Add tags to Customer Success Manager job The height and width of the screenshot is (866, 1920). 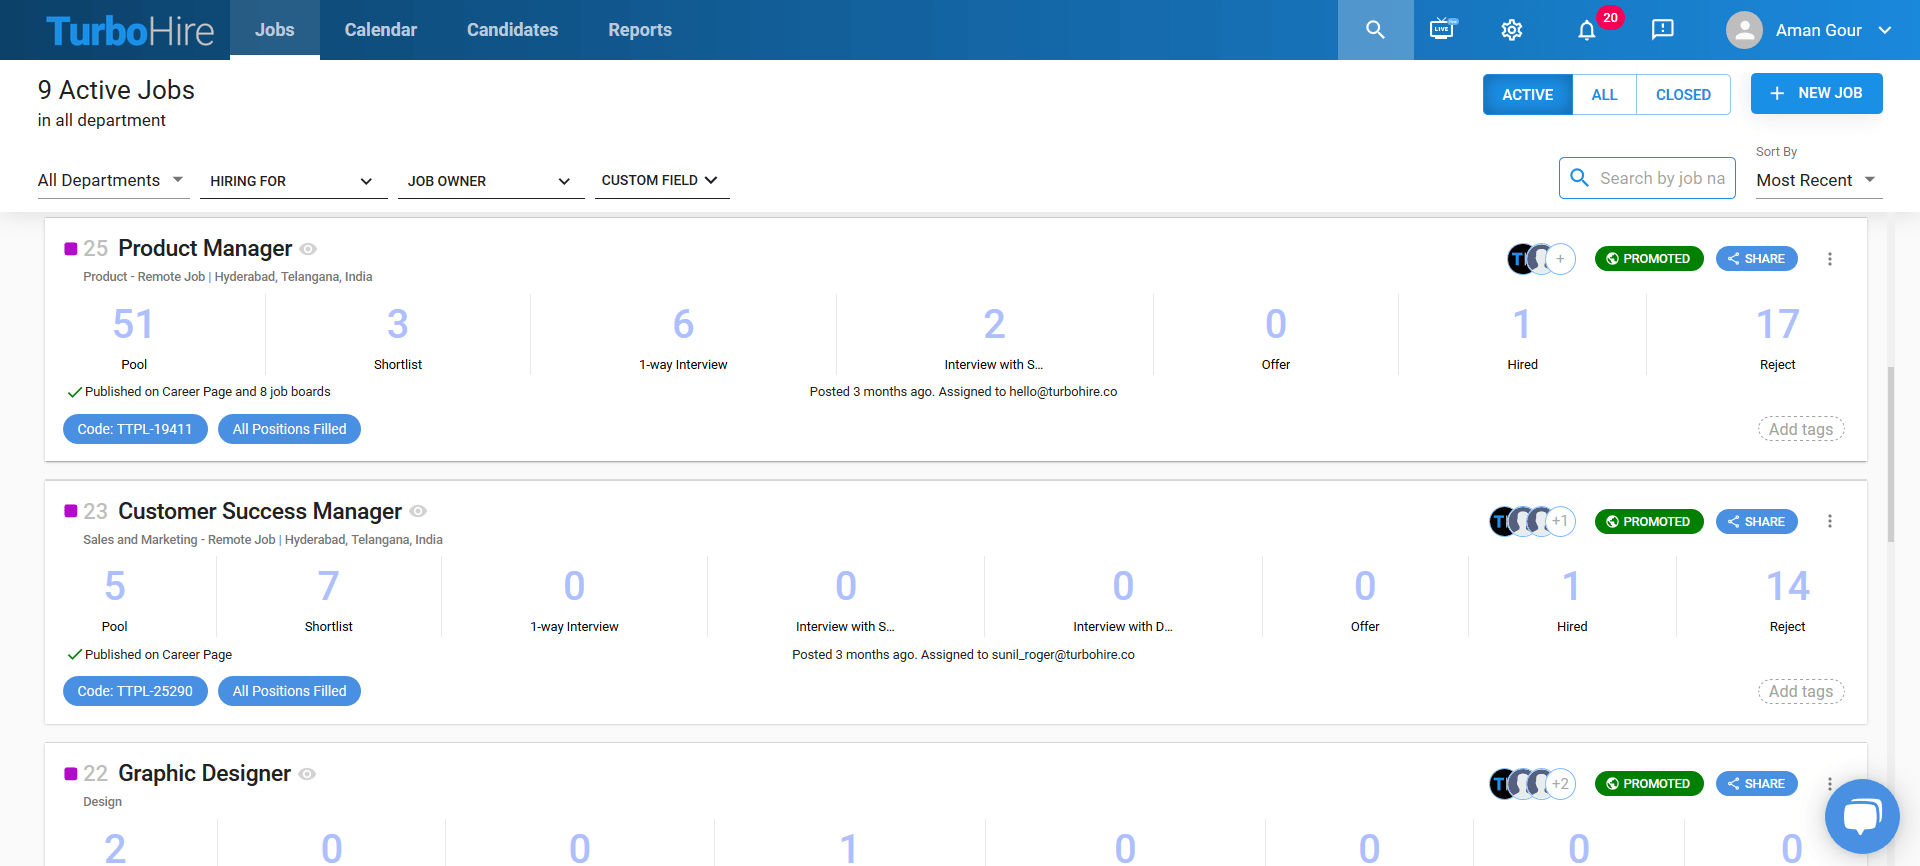pyautogui.click(x=1801, y=691)
